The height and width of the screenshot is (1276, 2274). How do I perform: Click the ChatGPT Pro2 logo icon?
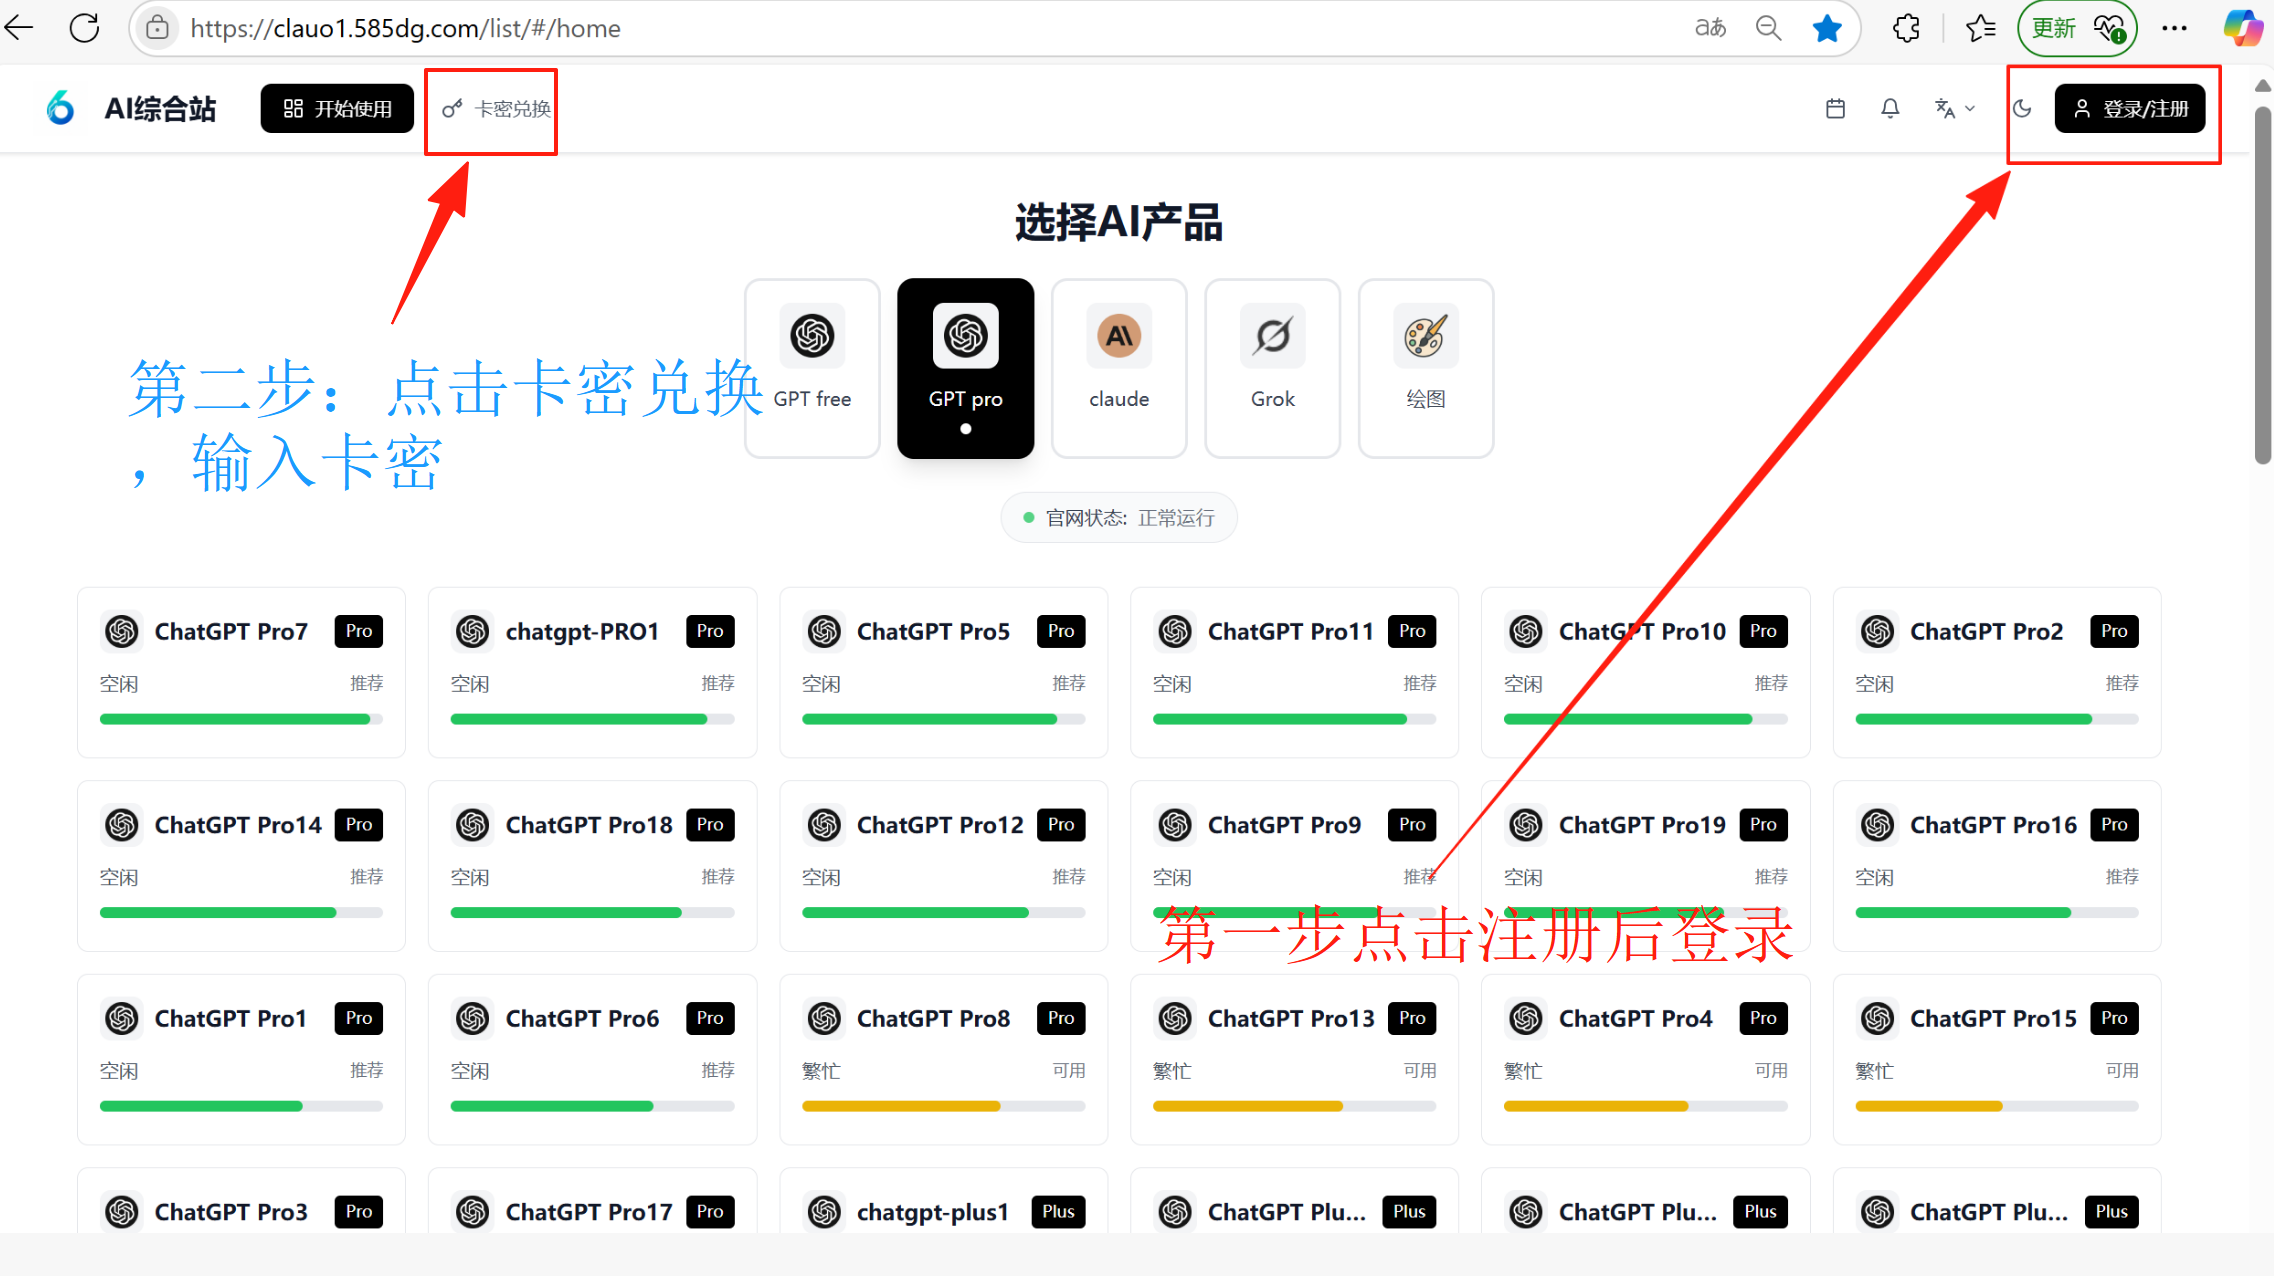(x=1877, y=631)
